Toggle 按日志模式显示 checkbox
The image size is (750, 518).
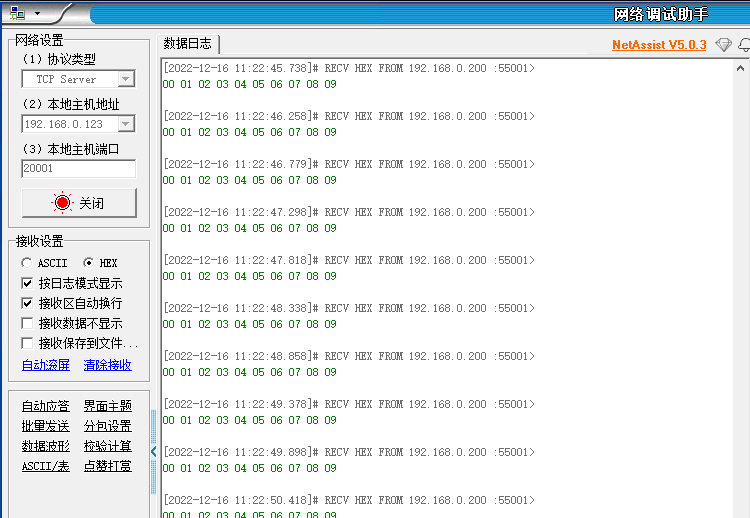click(28, 283)
